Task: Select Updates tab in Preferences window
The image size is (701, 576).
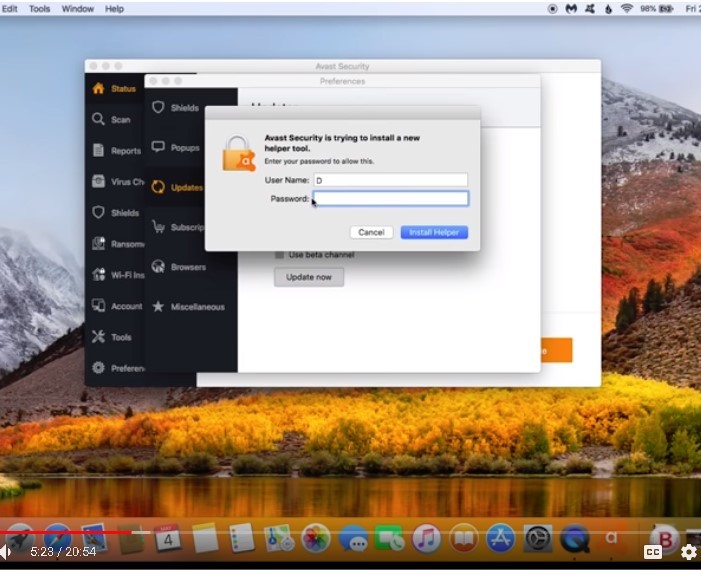Action: (x=177, y=187)
